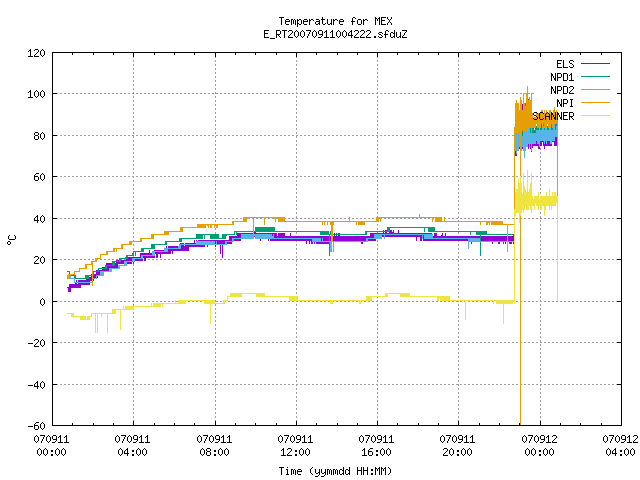Click the x-axis label 070912 00:00

point(539,446)
